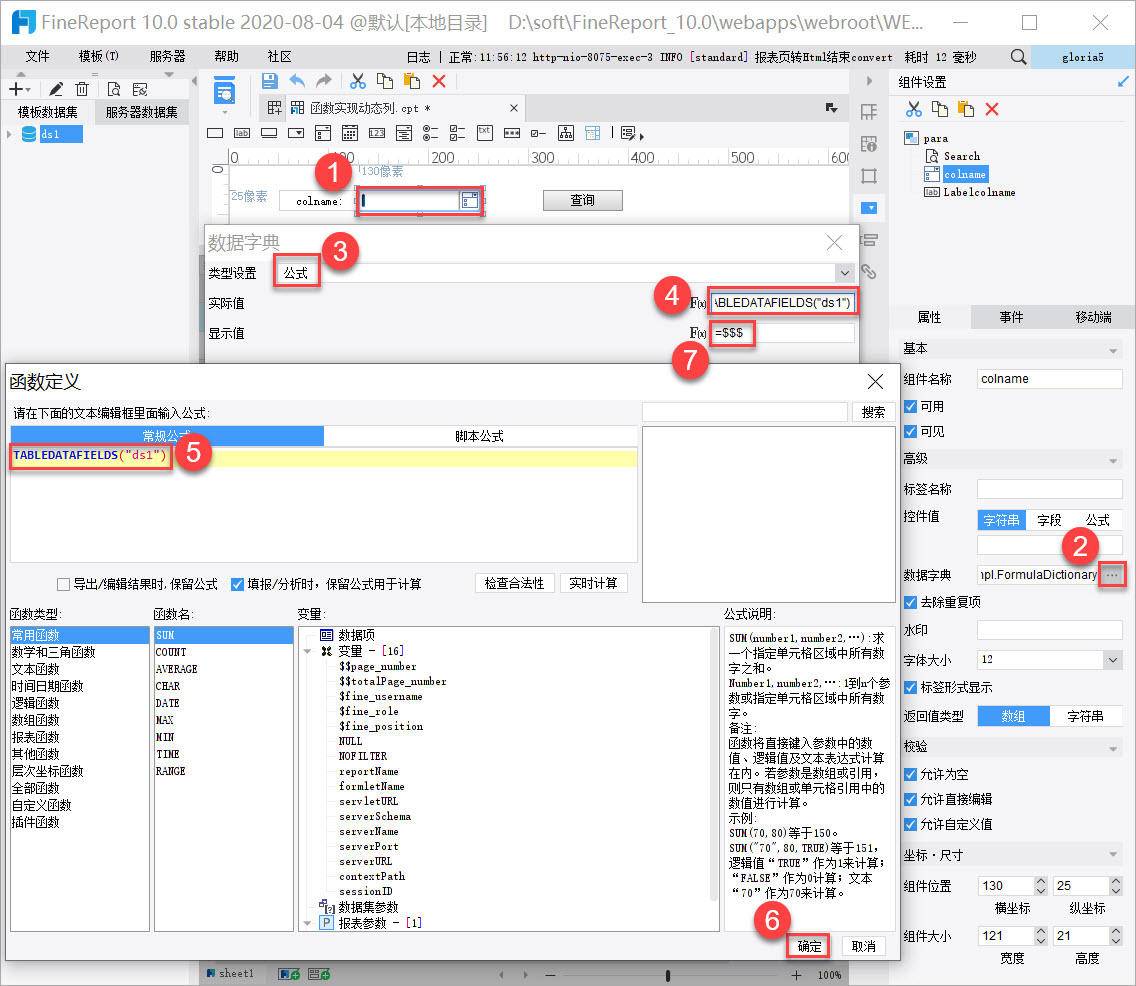Screen dimensions: 1136x986
Task: Click the 组件名称 input field
Action: [1049, 379]
